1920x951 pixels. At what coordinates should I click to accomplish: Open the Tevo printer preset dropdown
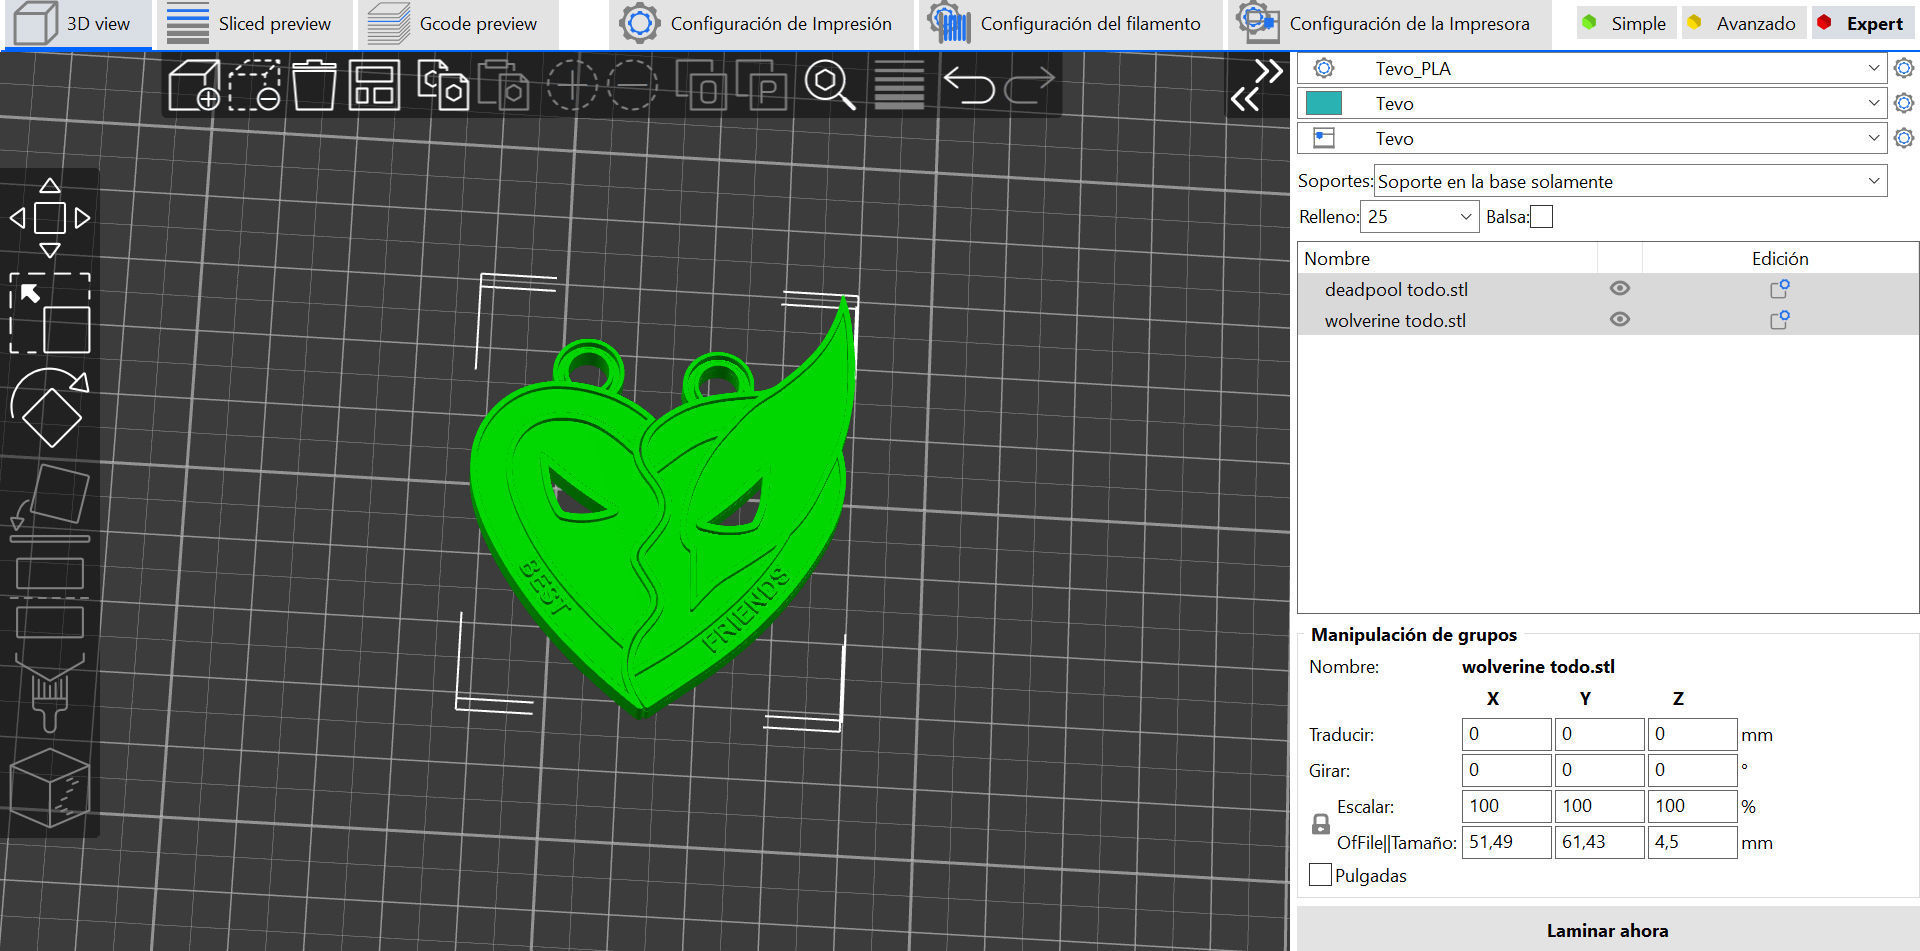[1592, 138]
